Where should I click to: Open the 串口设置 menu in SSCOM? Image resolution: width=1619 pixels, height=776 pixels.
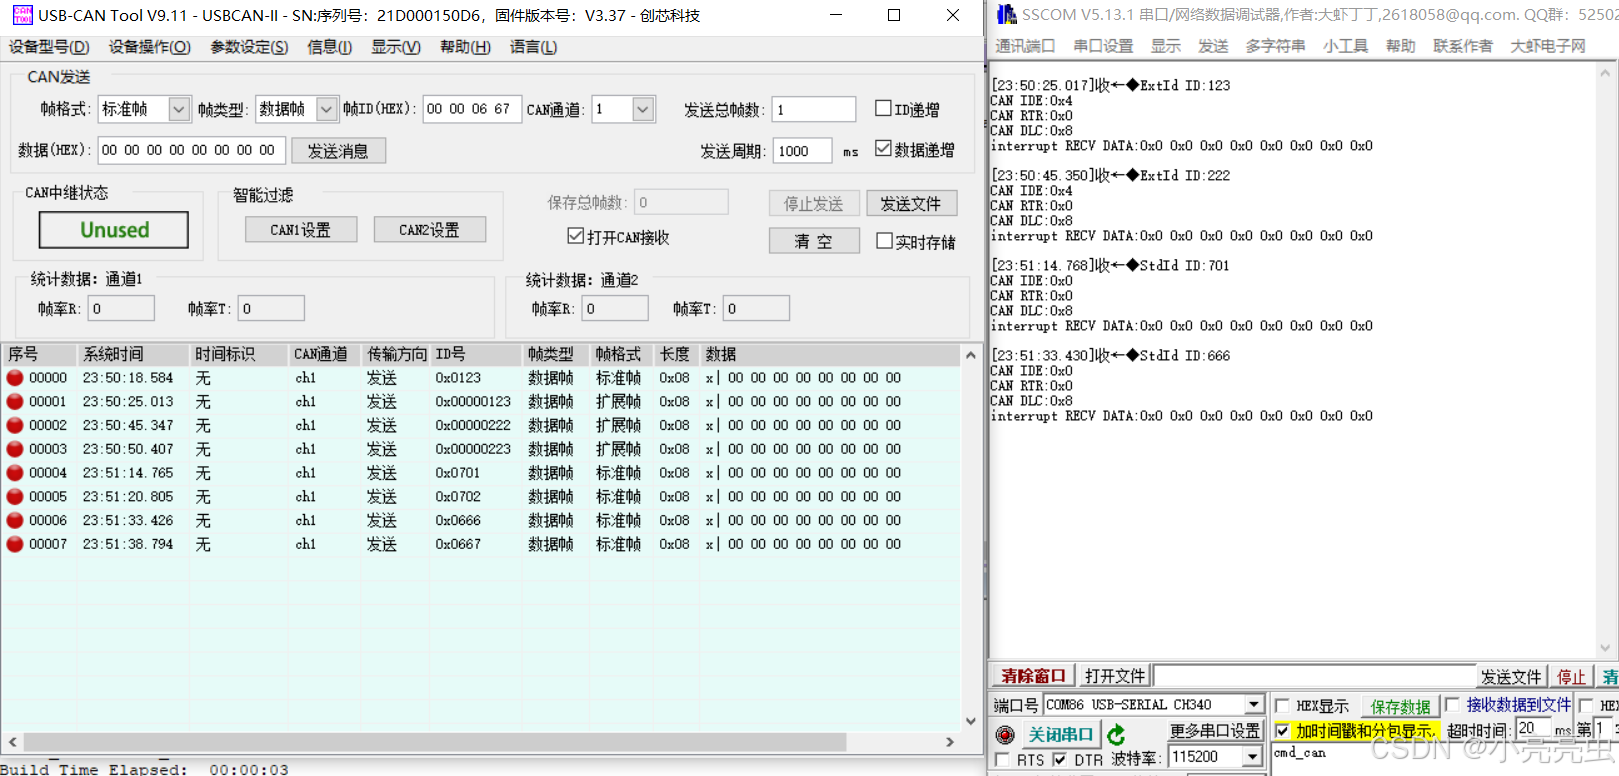pyautogui.click(x=1103, y=46)
